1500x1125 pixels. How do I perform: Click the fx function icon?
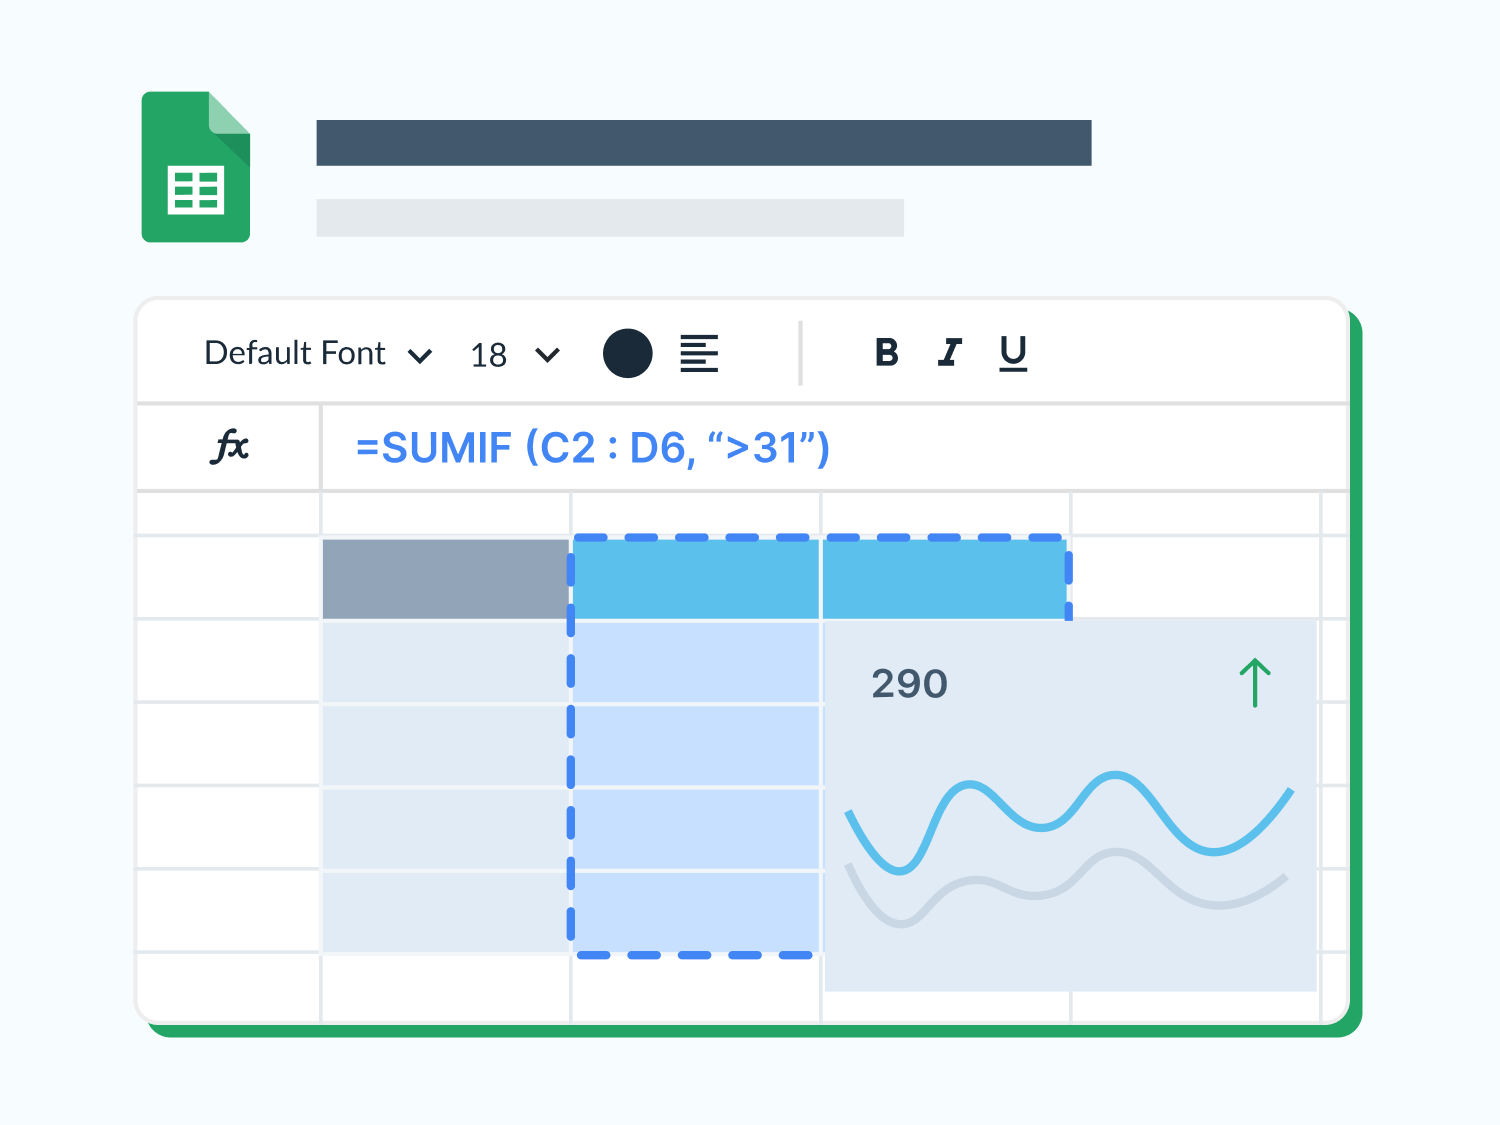(x=230, y=446)
